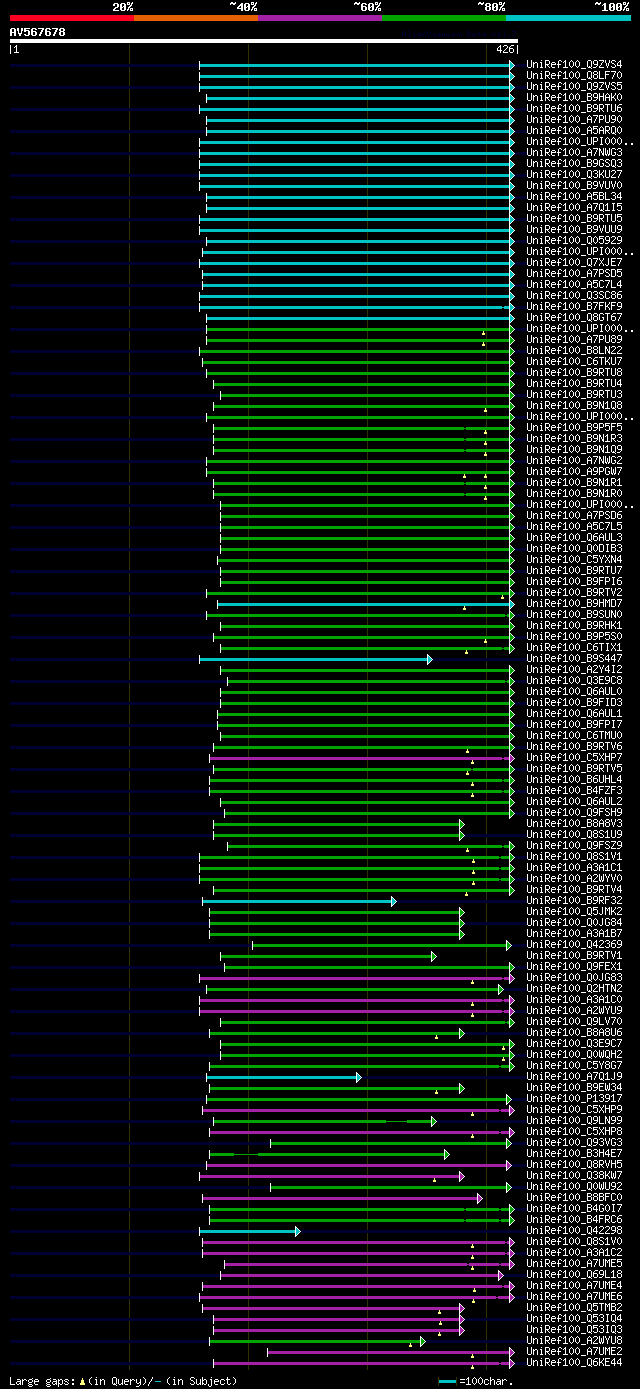Select the UniRef100_Q0DIB3 label
The height and width of the screenshot is (1389, 640).
[x=575, y=548]
